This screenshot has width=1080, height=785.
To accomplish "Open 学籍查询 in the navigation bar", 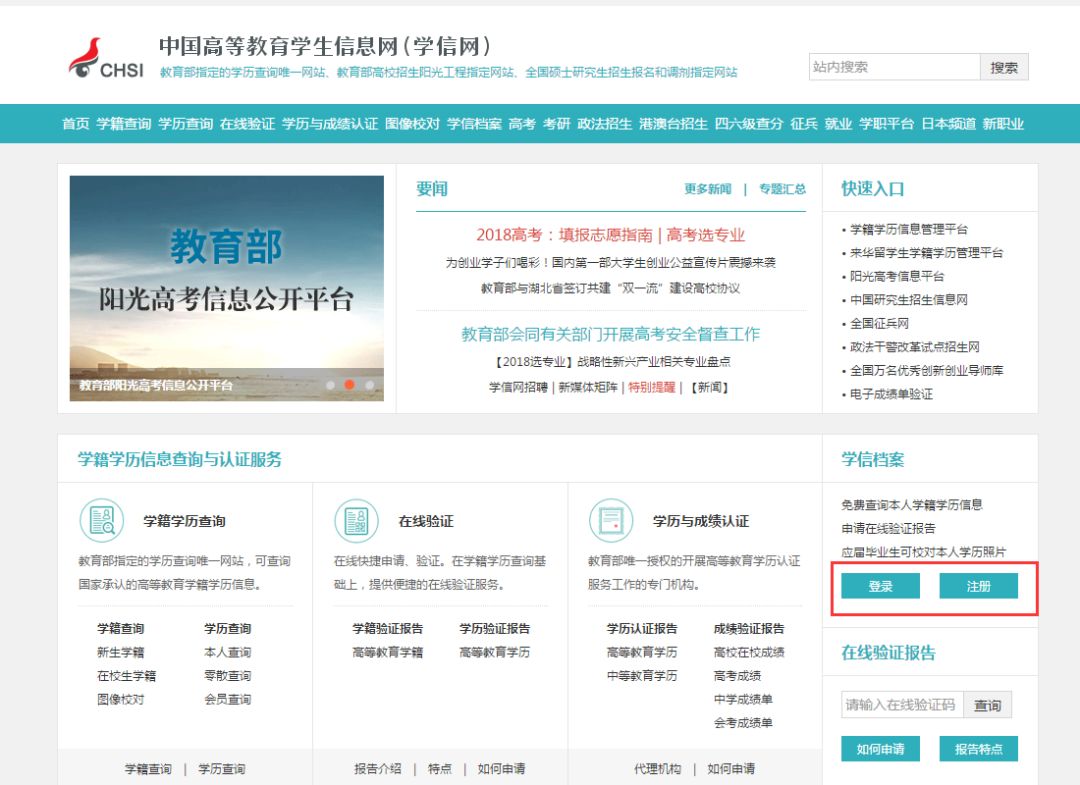I will [x=123, y=124].
